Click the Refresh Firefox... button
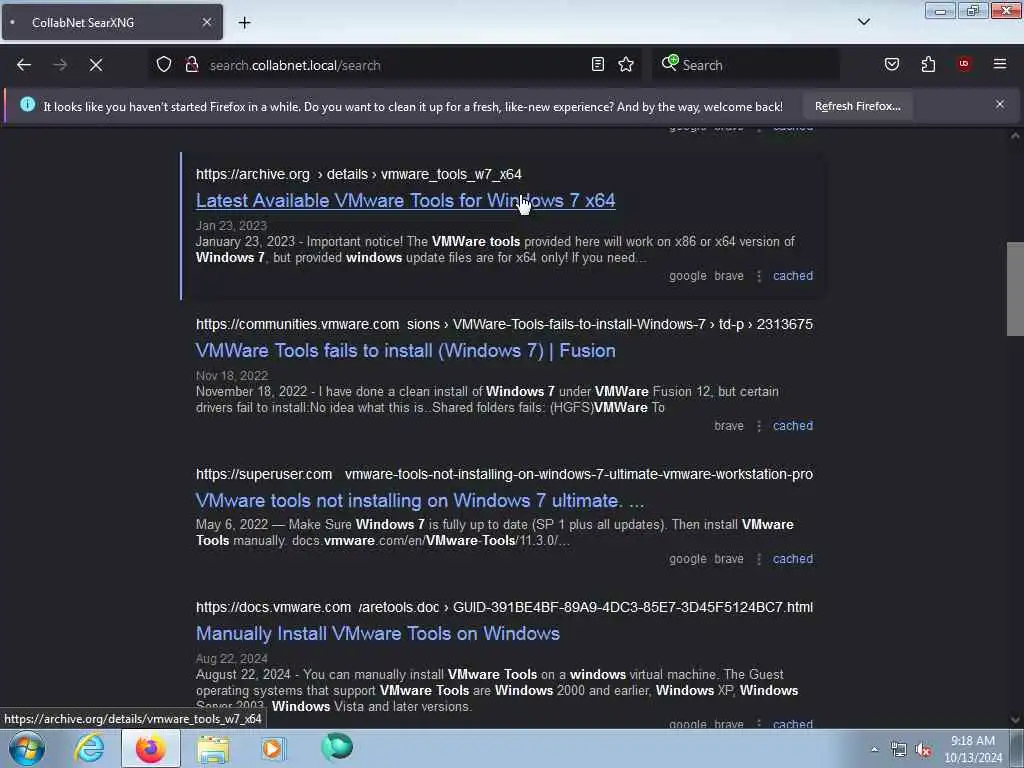This screenshot has height=768, width=1024. pos(857,106)
